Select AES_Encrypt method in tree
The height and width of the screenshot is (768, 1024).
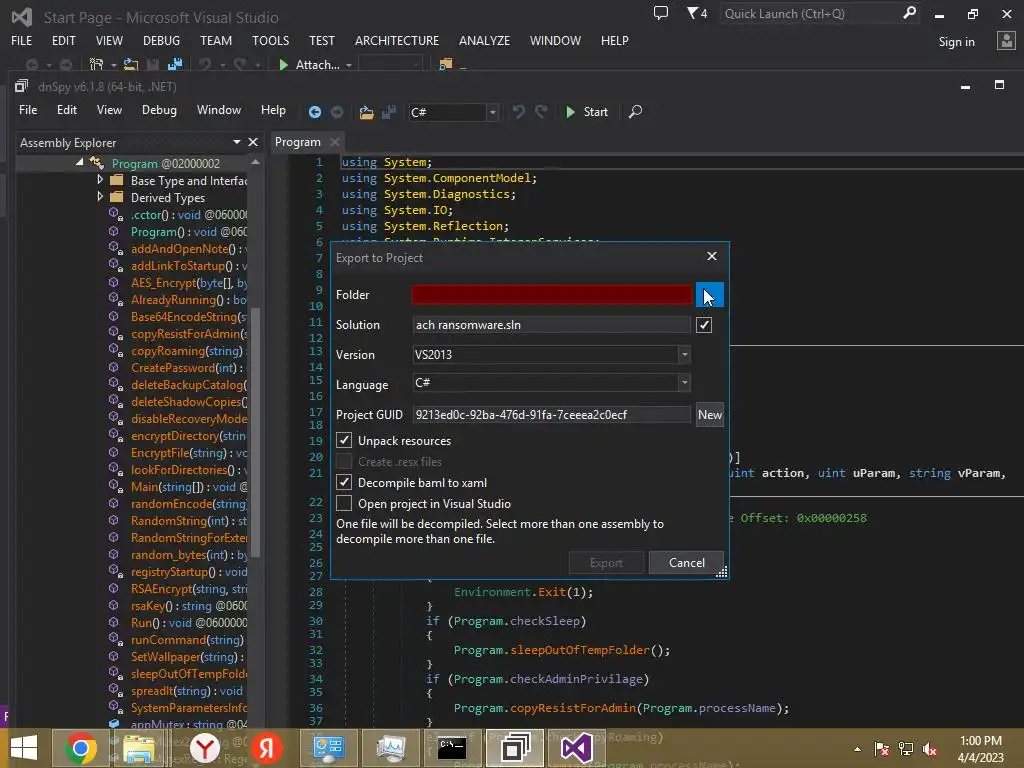[189, 283]
